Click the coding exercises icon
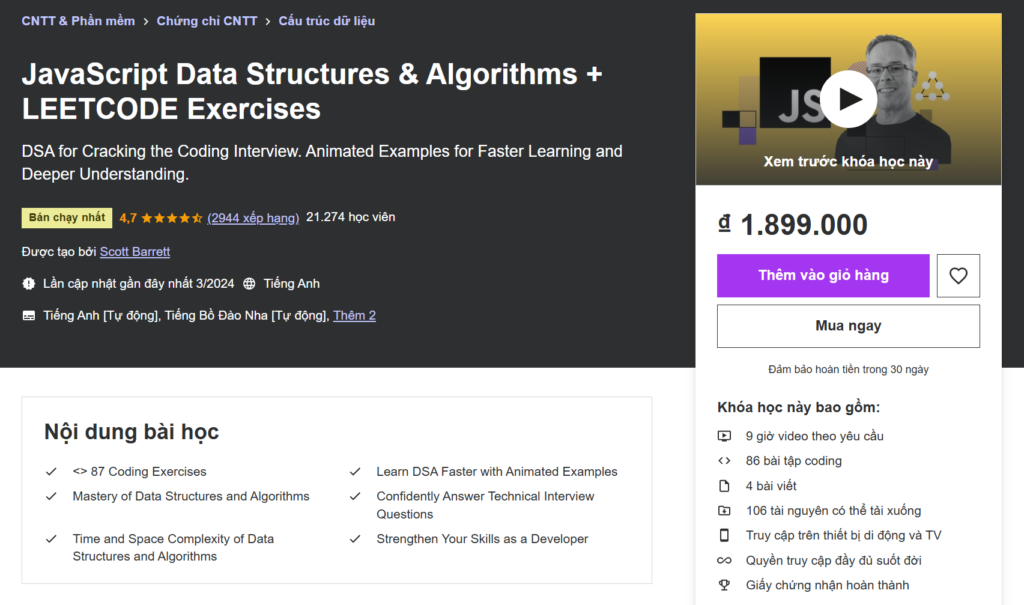Image resolution: width=1024 pixels, height=605 pixels. point(725,461)
